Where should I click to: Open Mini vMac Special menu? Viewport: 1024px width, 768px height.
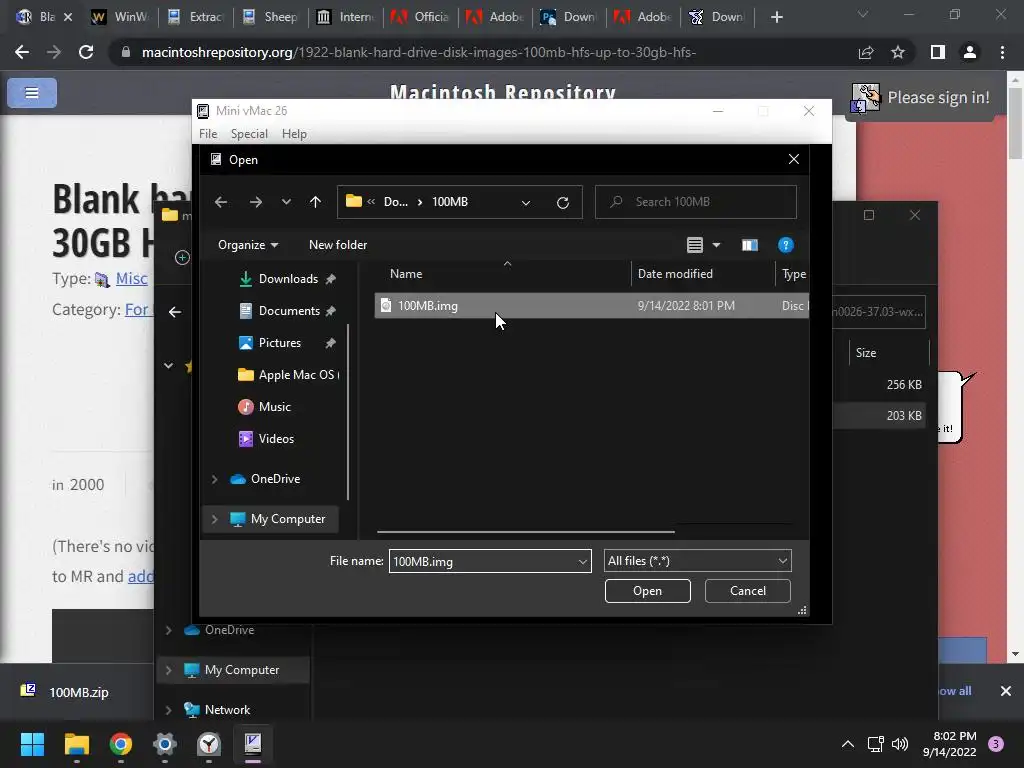tap(249, 134)
